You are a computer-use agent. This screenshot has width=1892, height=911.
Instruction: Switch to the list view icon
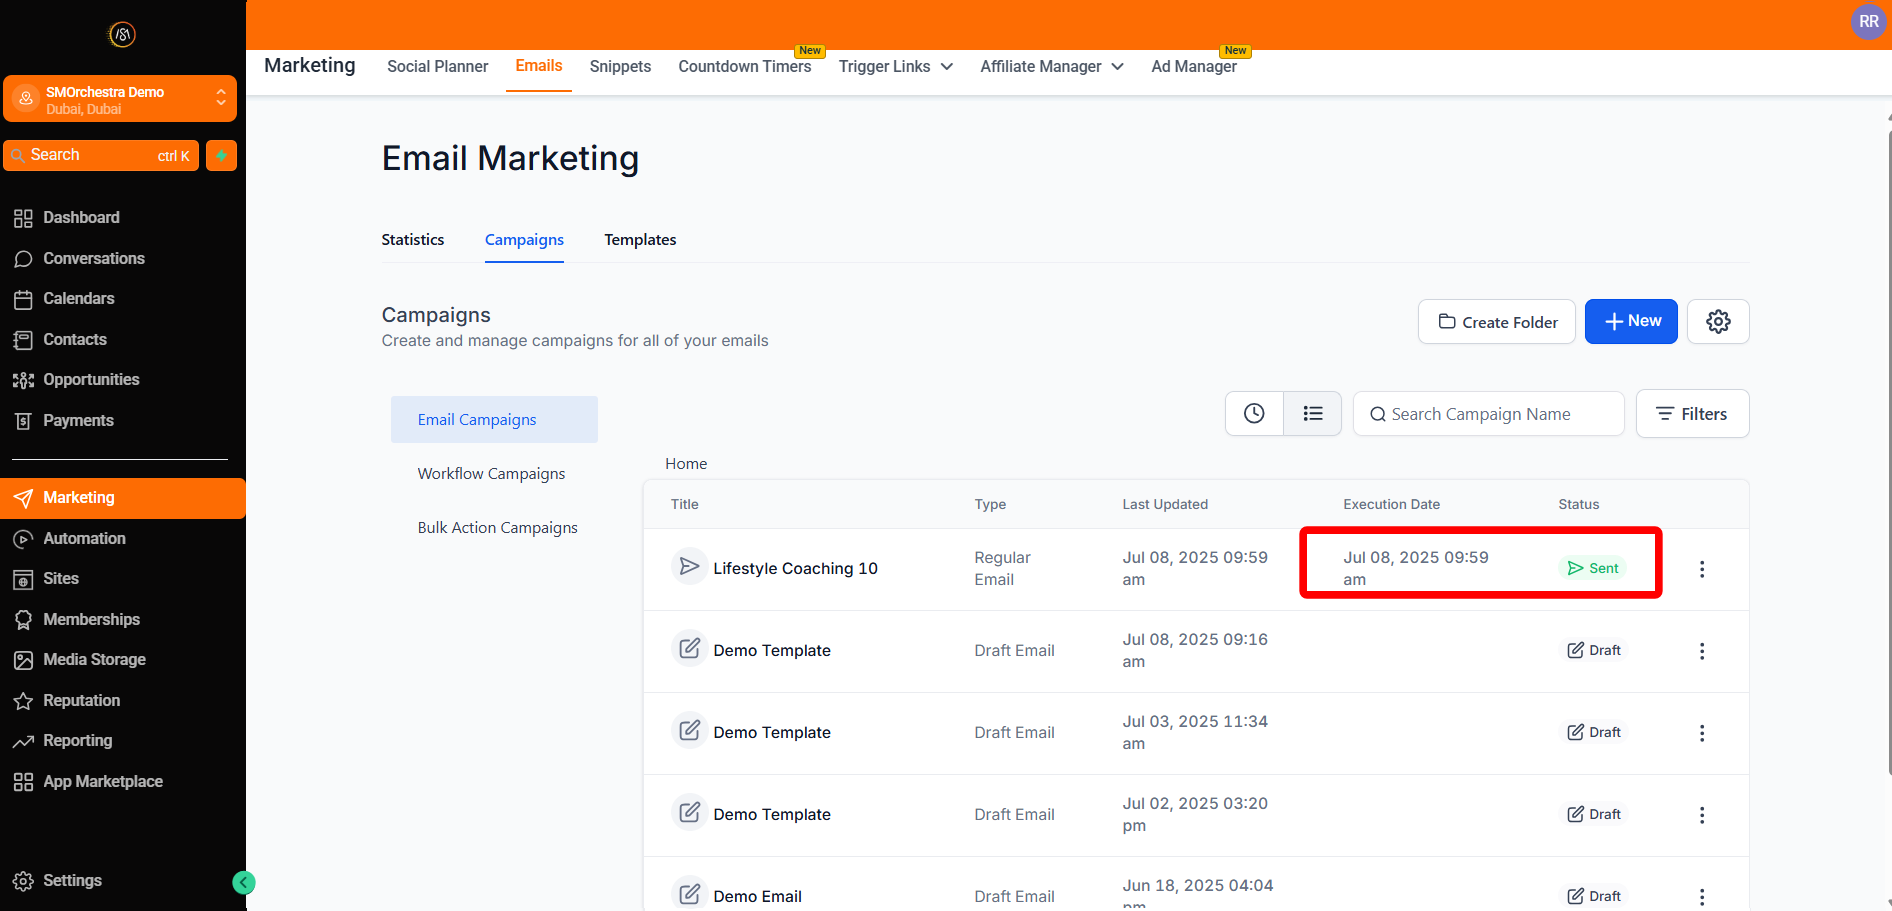[x=1312, y=414]
